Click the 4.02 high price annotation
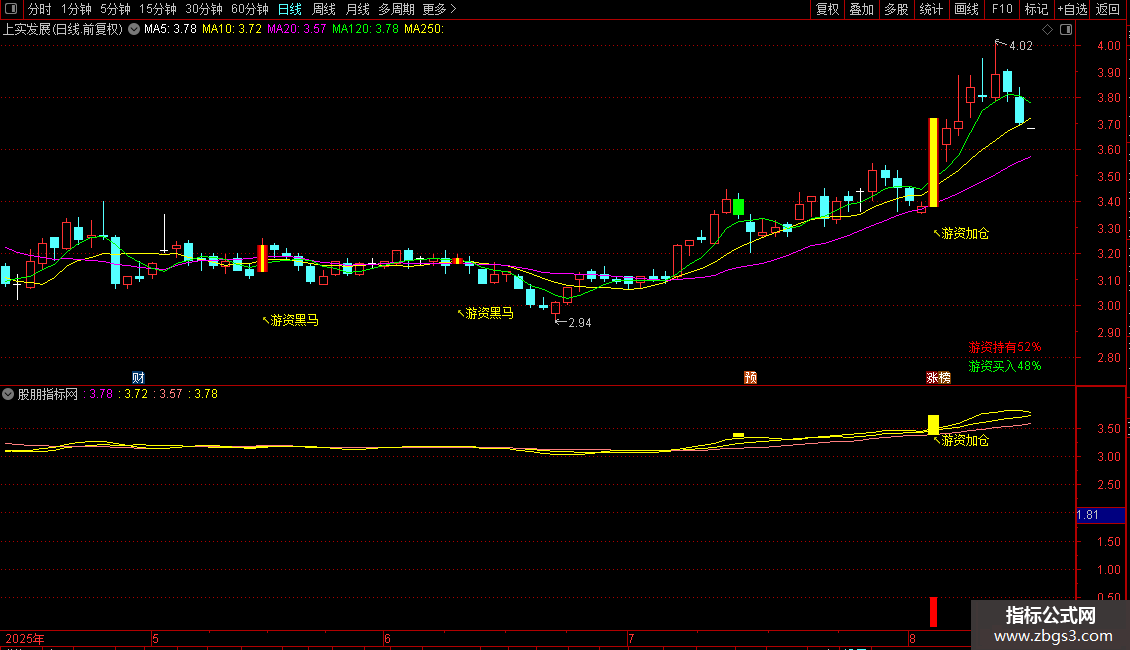The height and width of the screenshot is (650, 1130). 1020,45
